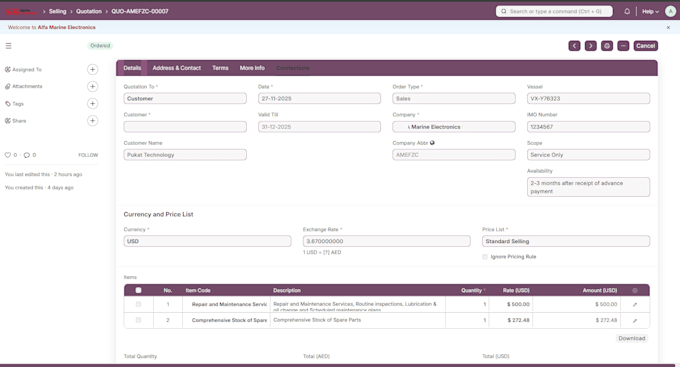Dismiss the welcome banner
The height and width of the screenshot is (367, 680).
[668, 27]
